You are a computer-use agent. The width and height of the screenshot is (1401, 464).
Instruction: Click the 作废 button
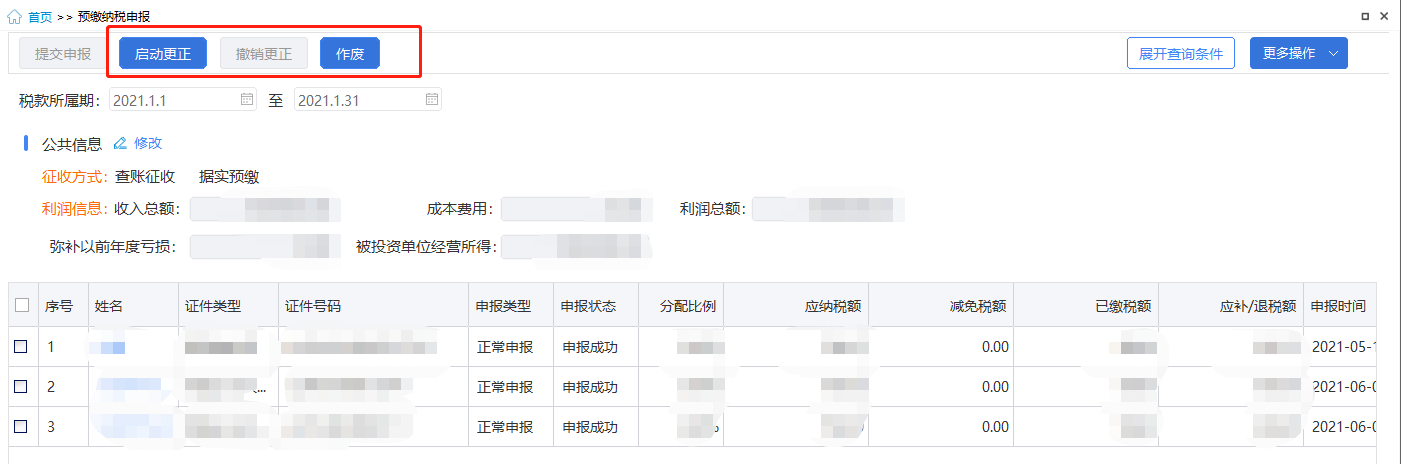(350, 54)
